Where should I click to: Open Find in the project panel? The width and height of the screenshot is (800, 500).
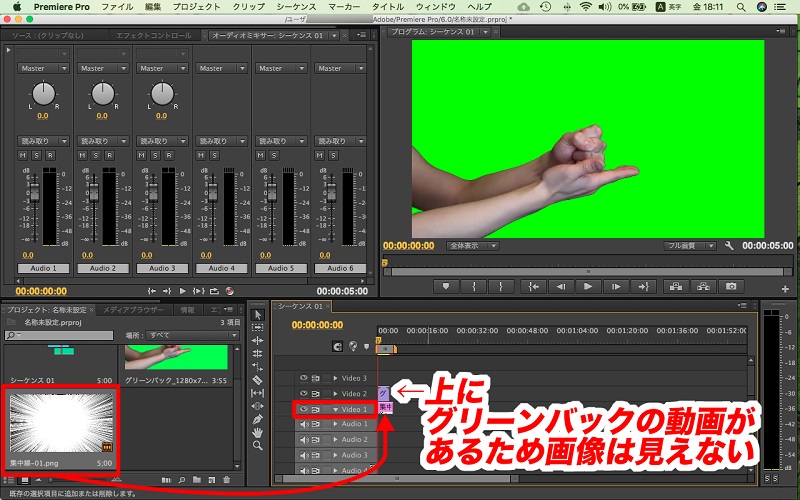182,480
